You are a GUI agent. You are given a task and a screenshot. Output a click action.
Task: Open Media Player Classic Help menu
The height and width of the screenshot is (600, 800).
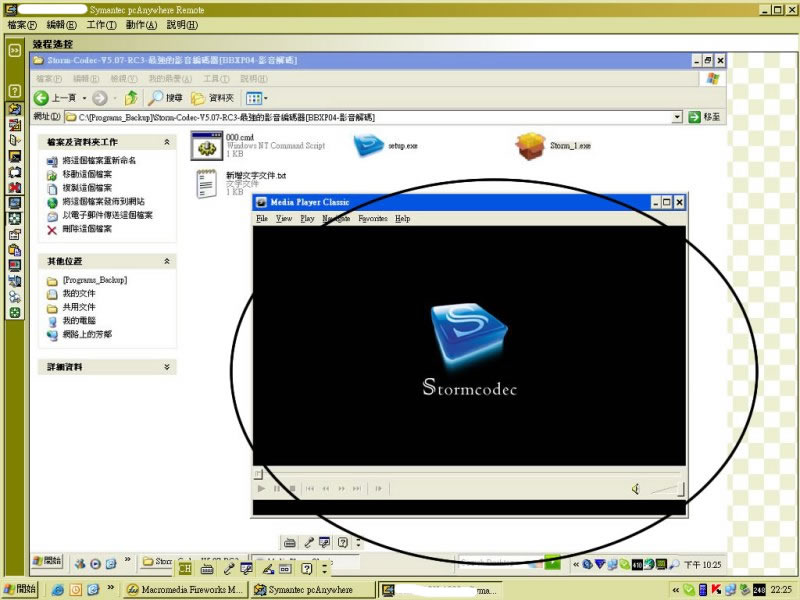point(402,218)
